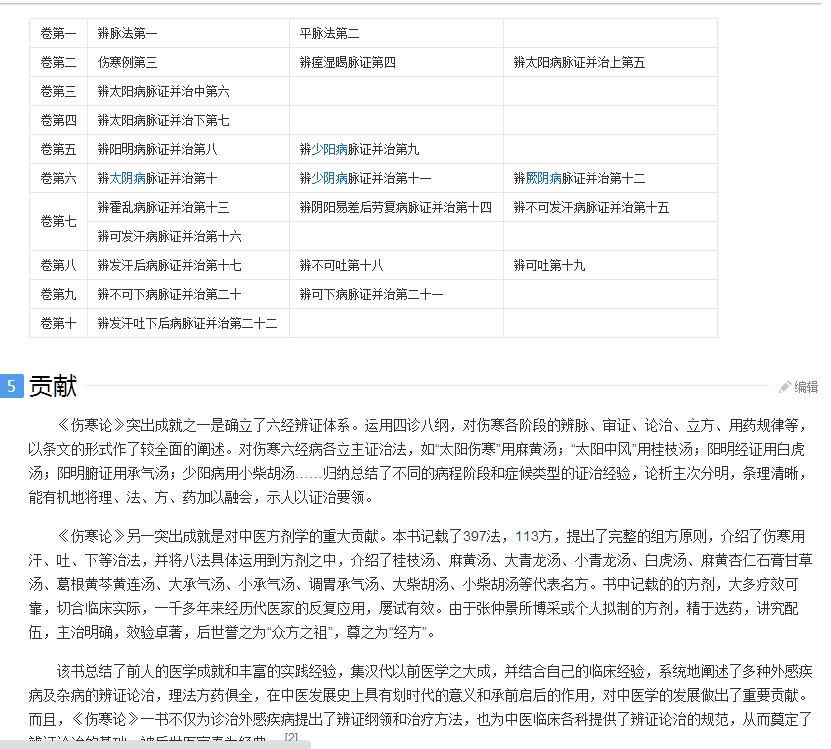The image size is (831, 749).
Task: Click the pencil edit icon beside 贡献 heading
Action: click(x=785, y=387)
